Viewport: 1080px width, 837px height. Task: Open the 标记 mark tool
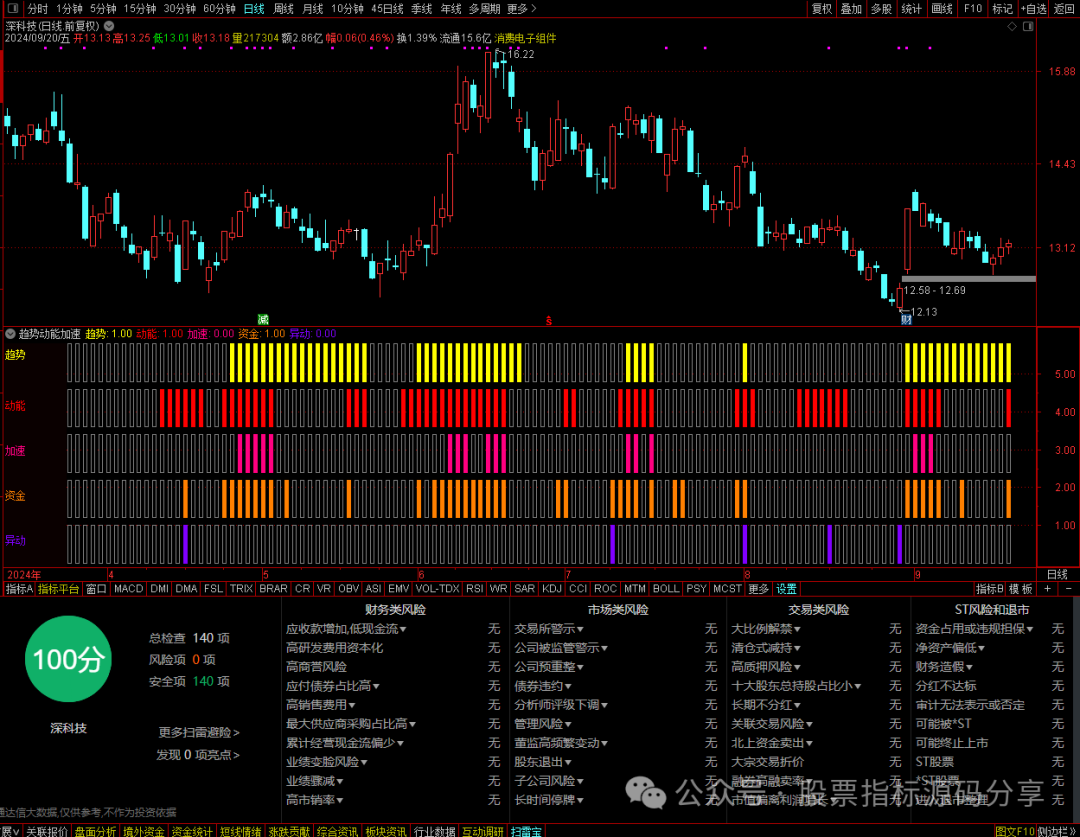pyautogui.click(x=1002, y=8)
